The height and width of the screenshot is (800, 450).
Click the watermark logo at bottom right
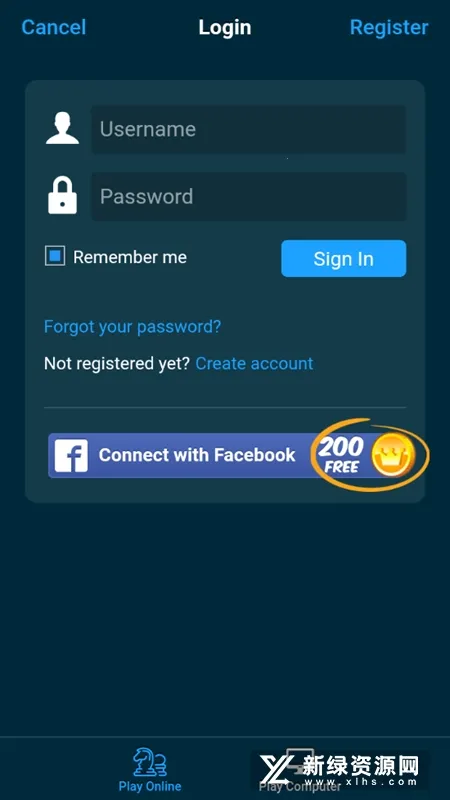click(340, 770)
